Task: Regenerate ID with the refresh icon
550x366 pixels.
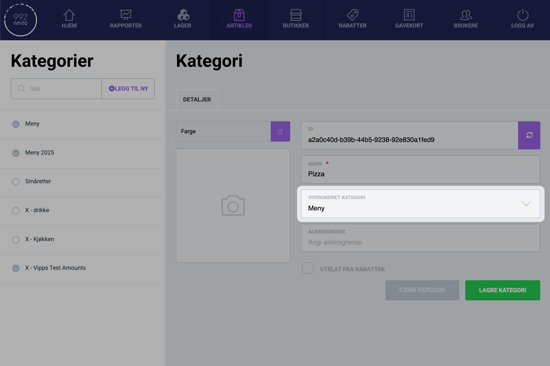Action: coord(529,135)
